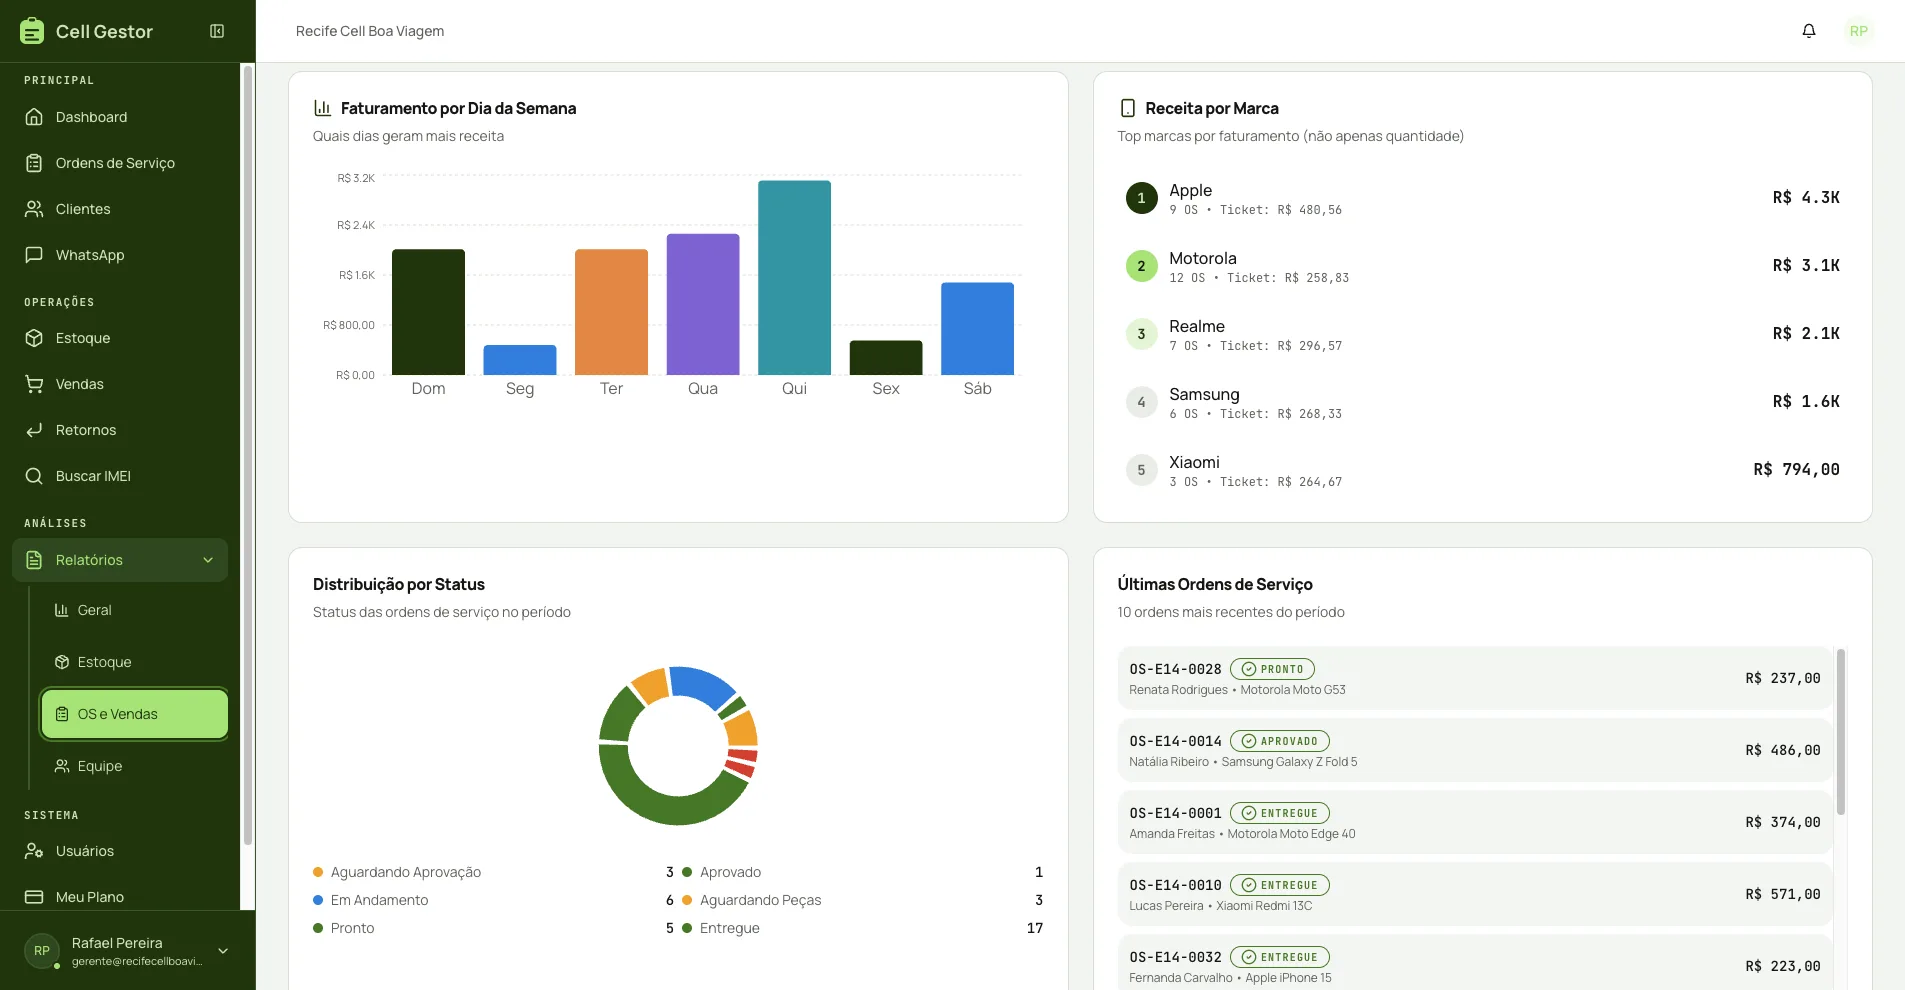Click the Geral chart icon under Relatórios
This screenshot has height=990, width=1905.
62,610
